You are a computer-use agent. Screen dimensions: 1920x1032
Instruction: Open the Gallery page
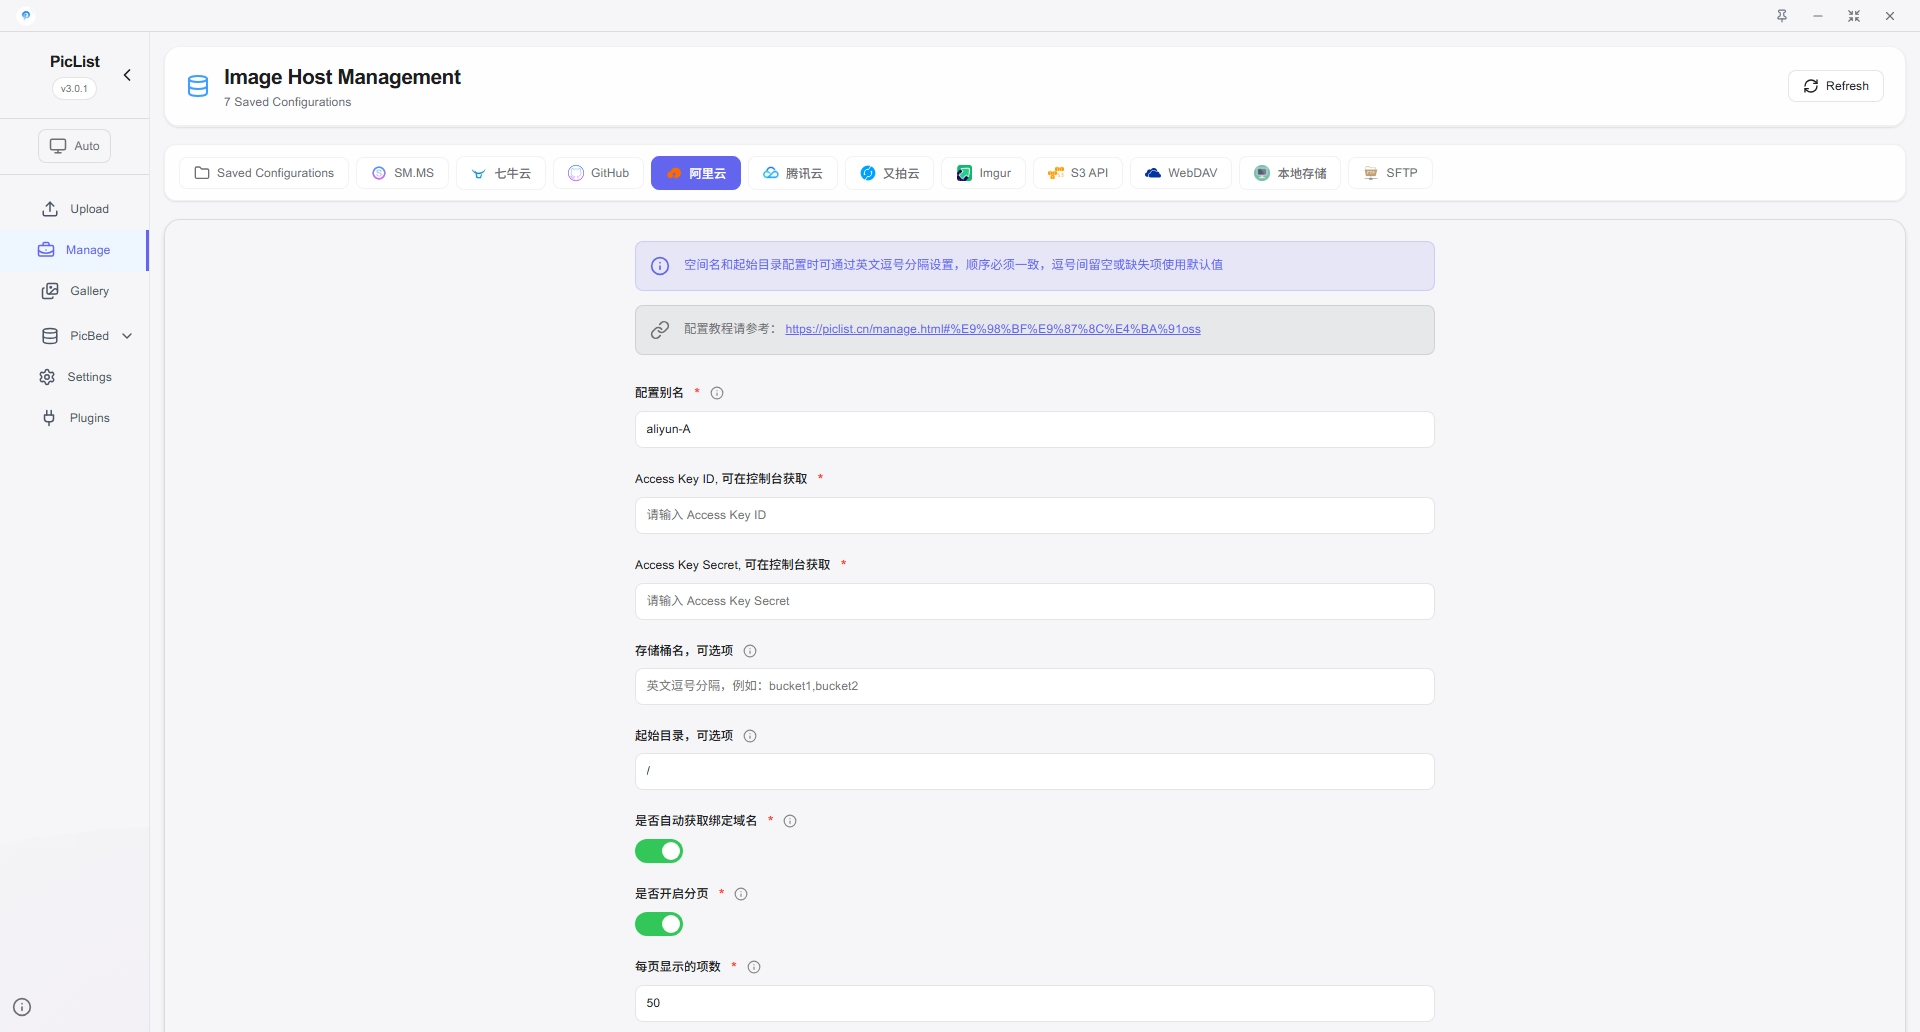coord(75,291)
